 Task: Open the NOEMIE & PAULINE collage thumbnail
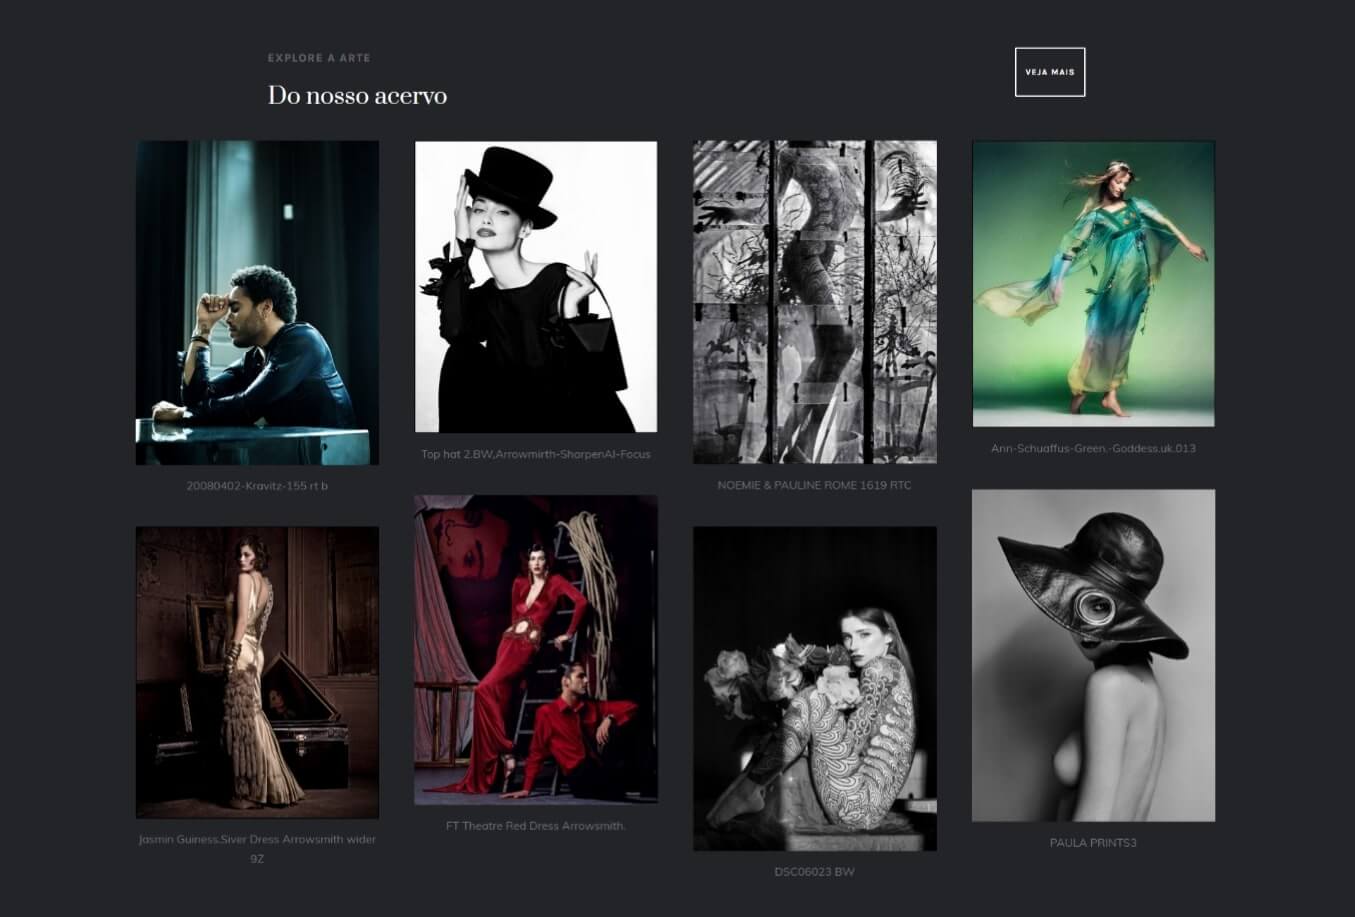(814, 302)
